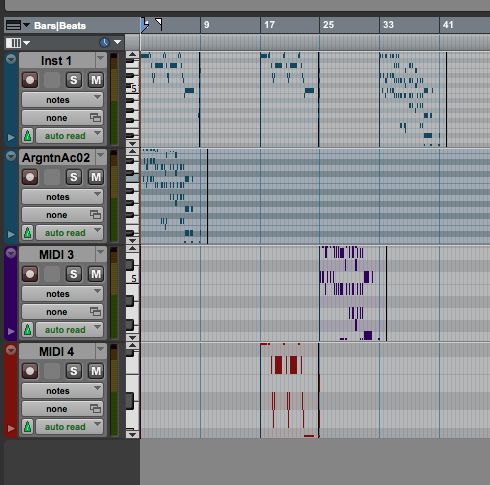Toggle TrackInput monitoring on MIDI 4
Image resolution: width=490 pixels, height=485 pixels.
pos(52,371)
